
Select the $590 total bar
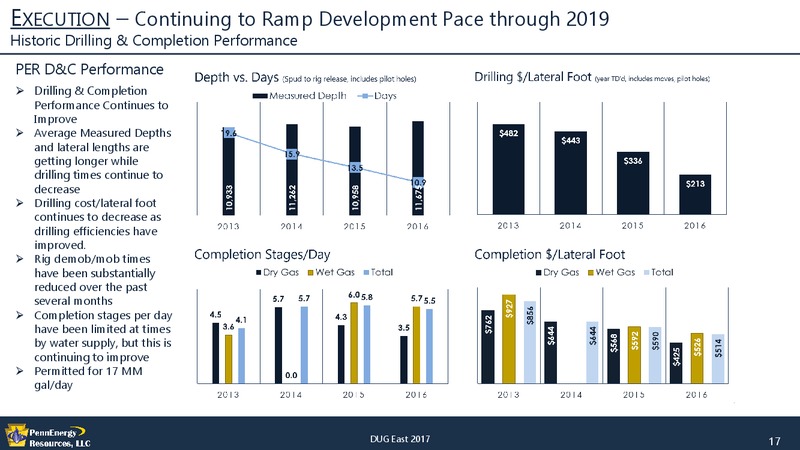tap(655, 355)
